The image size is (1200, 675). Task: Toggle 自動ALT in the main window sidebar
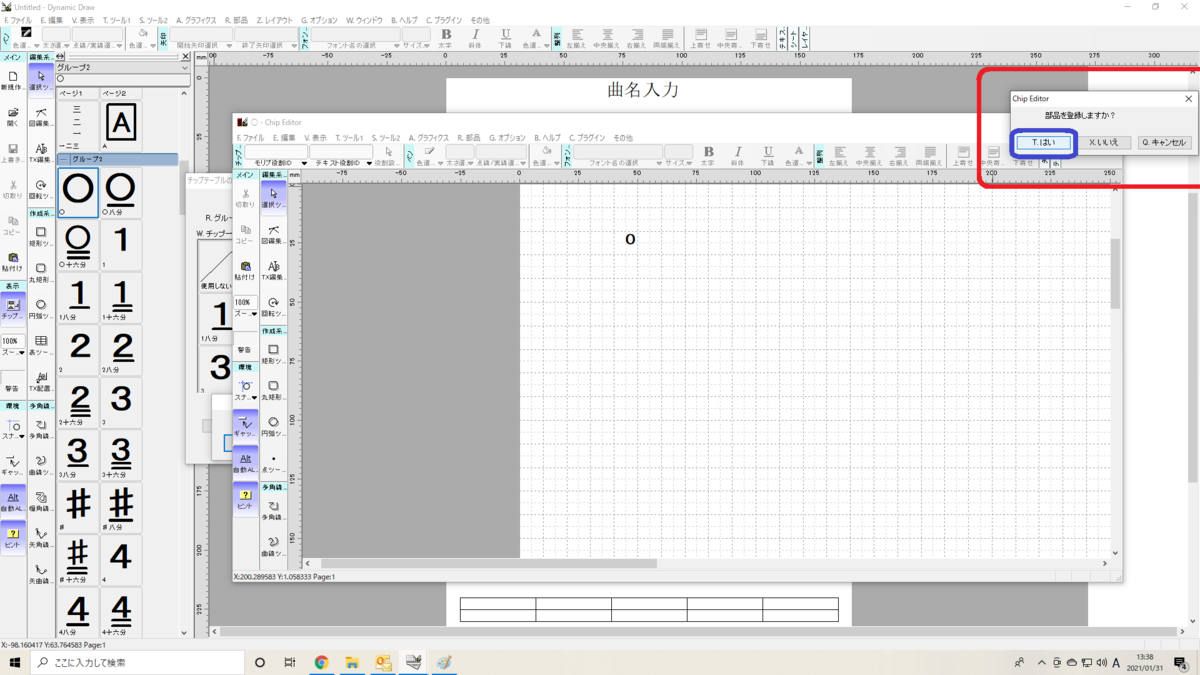12,501
